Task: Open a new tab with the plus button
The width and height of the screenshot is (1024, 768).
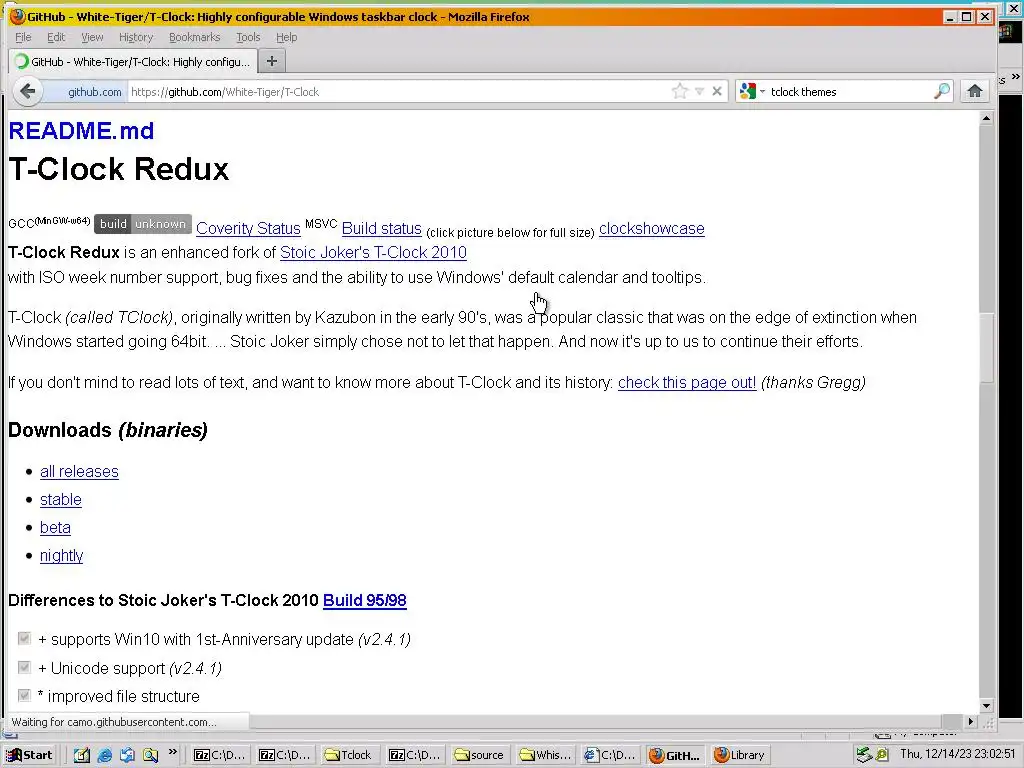Action: 272,61
